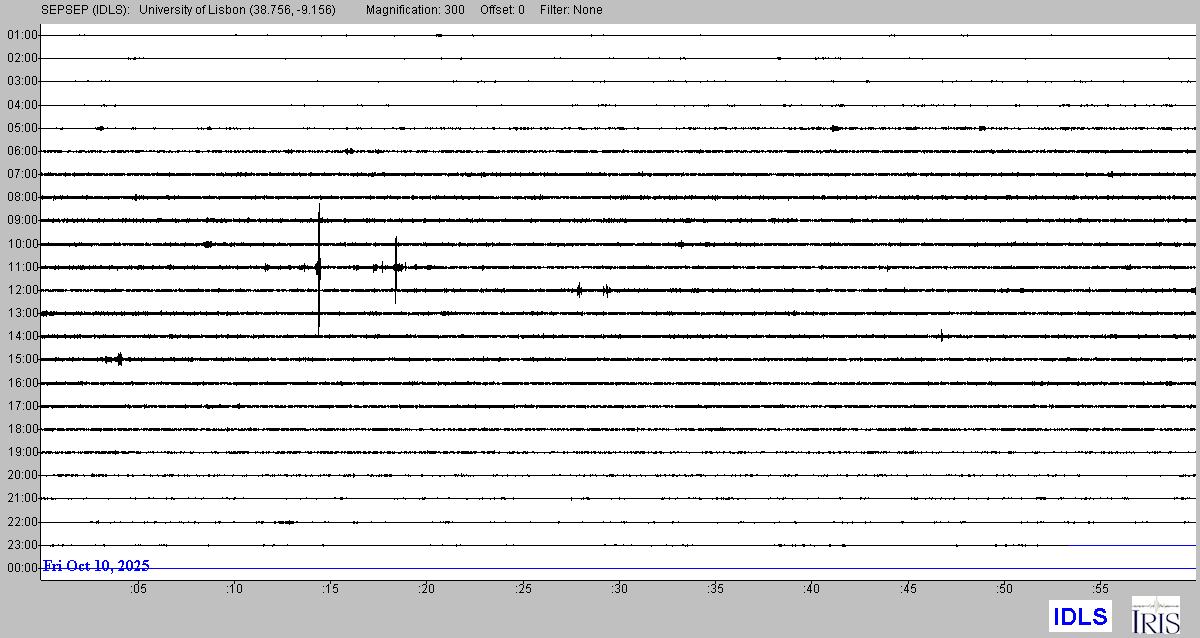Click the :55 minute axis tick label
This screenshot has height=638, width=1200.
pyautogui.click(x=1100, y=588)
